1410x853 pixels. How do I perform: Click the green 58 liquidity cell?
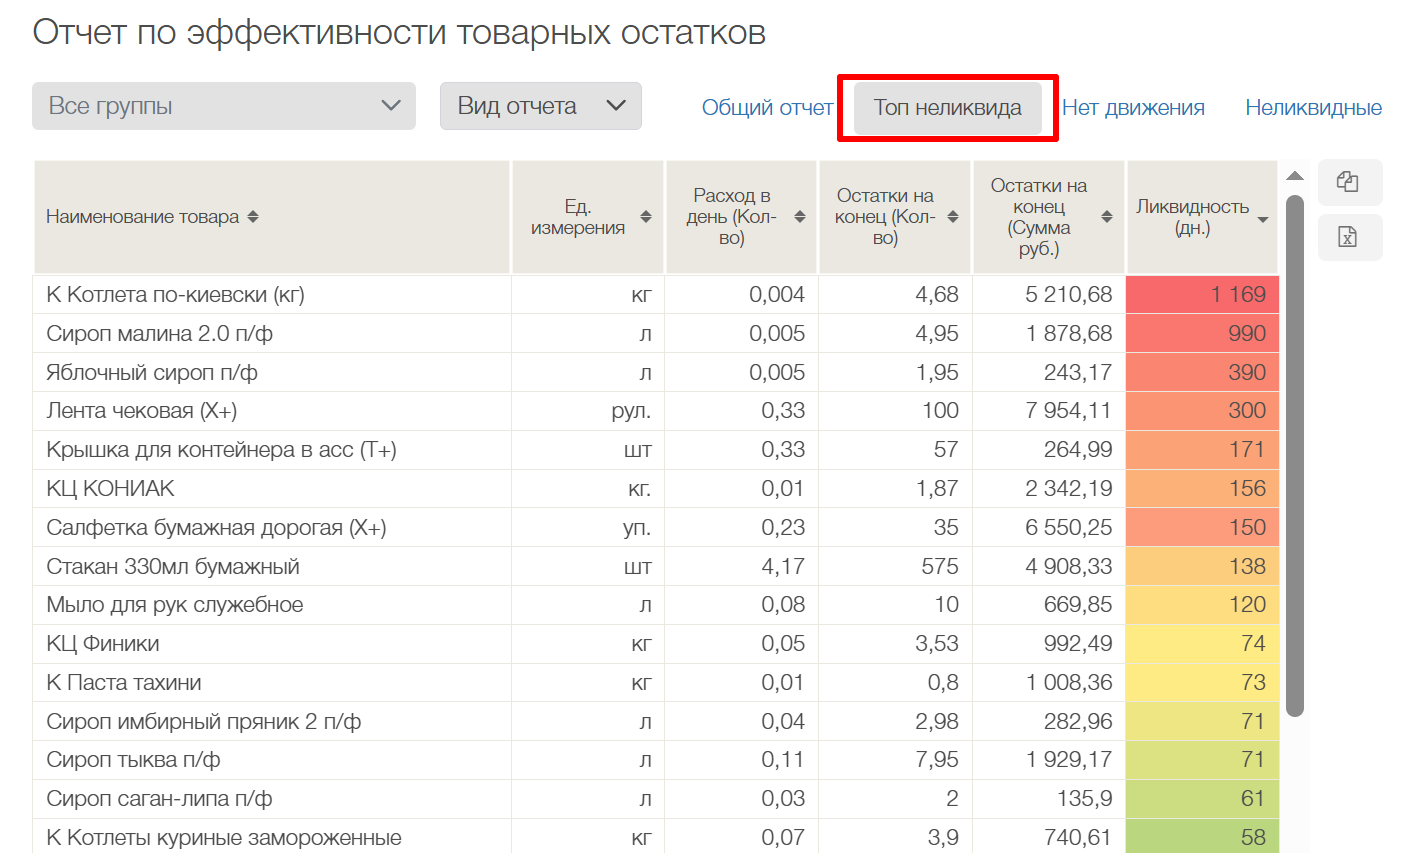(1202, 837)
